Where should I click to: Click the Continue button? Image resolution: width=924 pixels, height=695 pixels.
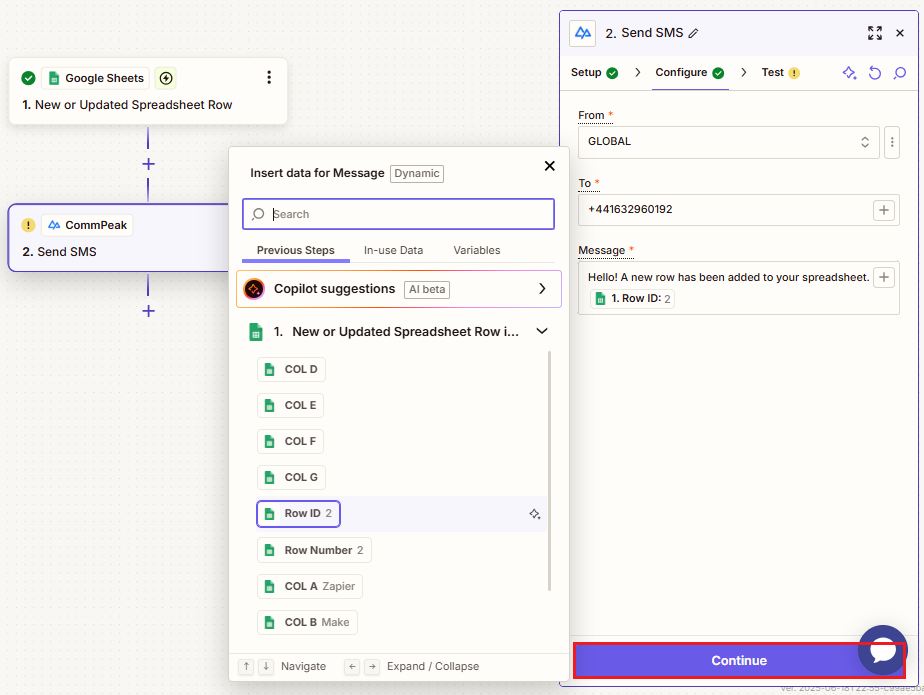click(x=739, y=661)
